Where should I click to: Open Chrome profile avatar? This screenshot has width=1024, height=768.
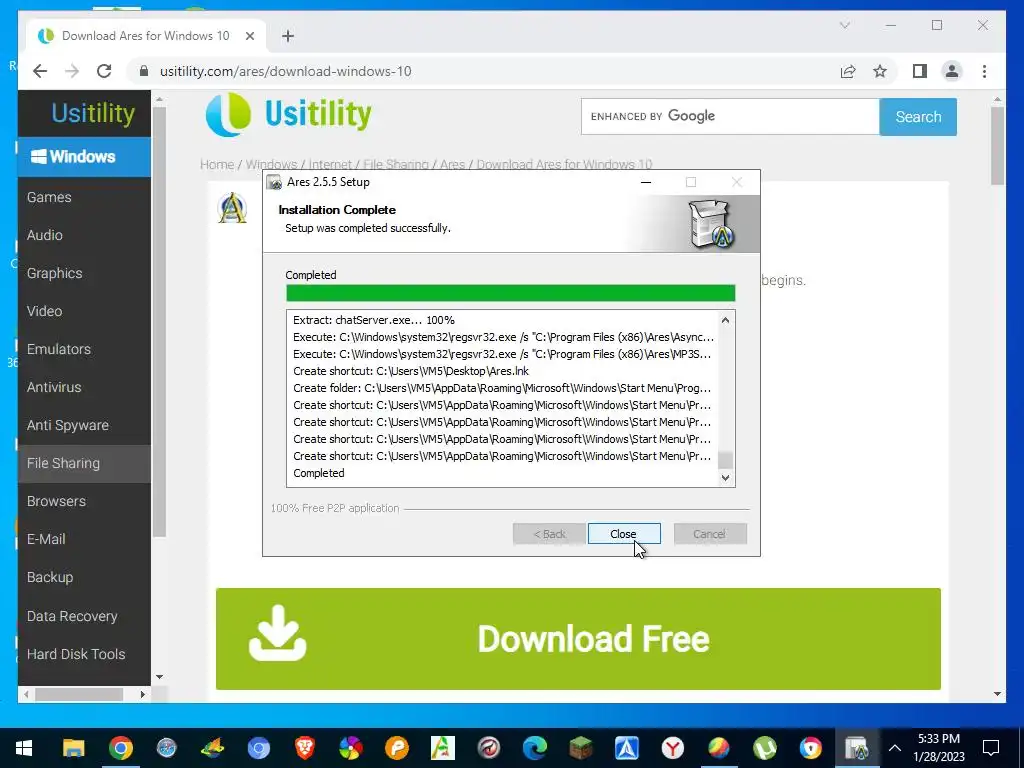click(952, 71)
